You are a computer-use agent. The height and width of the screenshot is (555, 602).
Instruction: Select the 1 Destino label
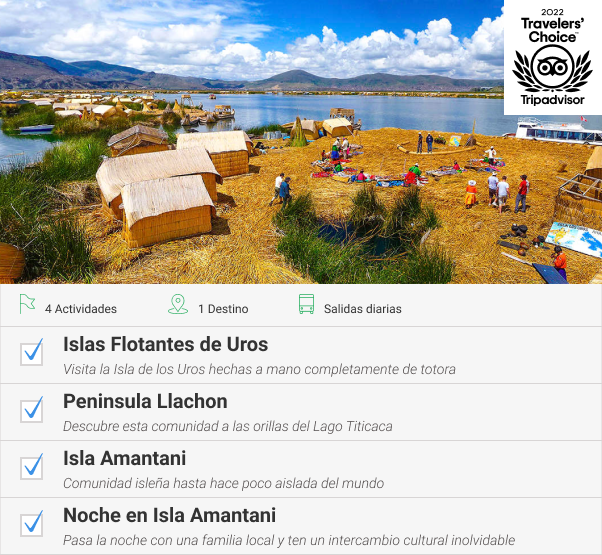(x=223, y=309)
